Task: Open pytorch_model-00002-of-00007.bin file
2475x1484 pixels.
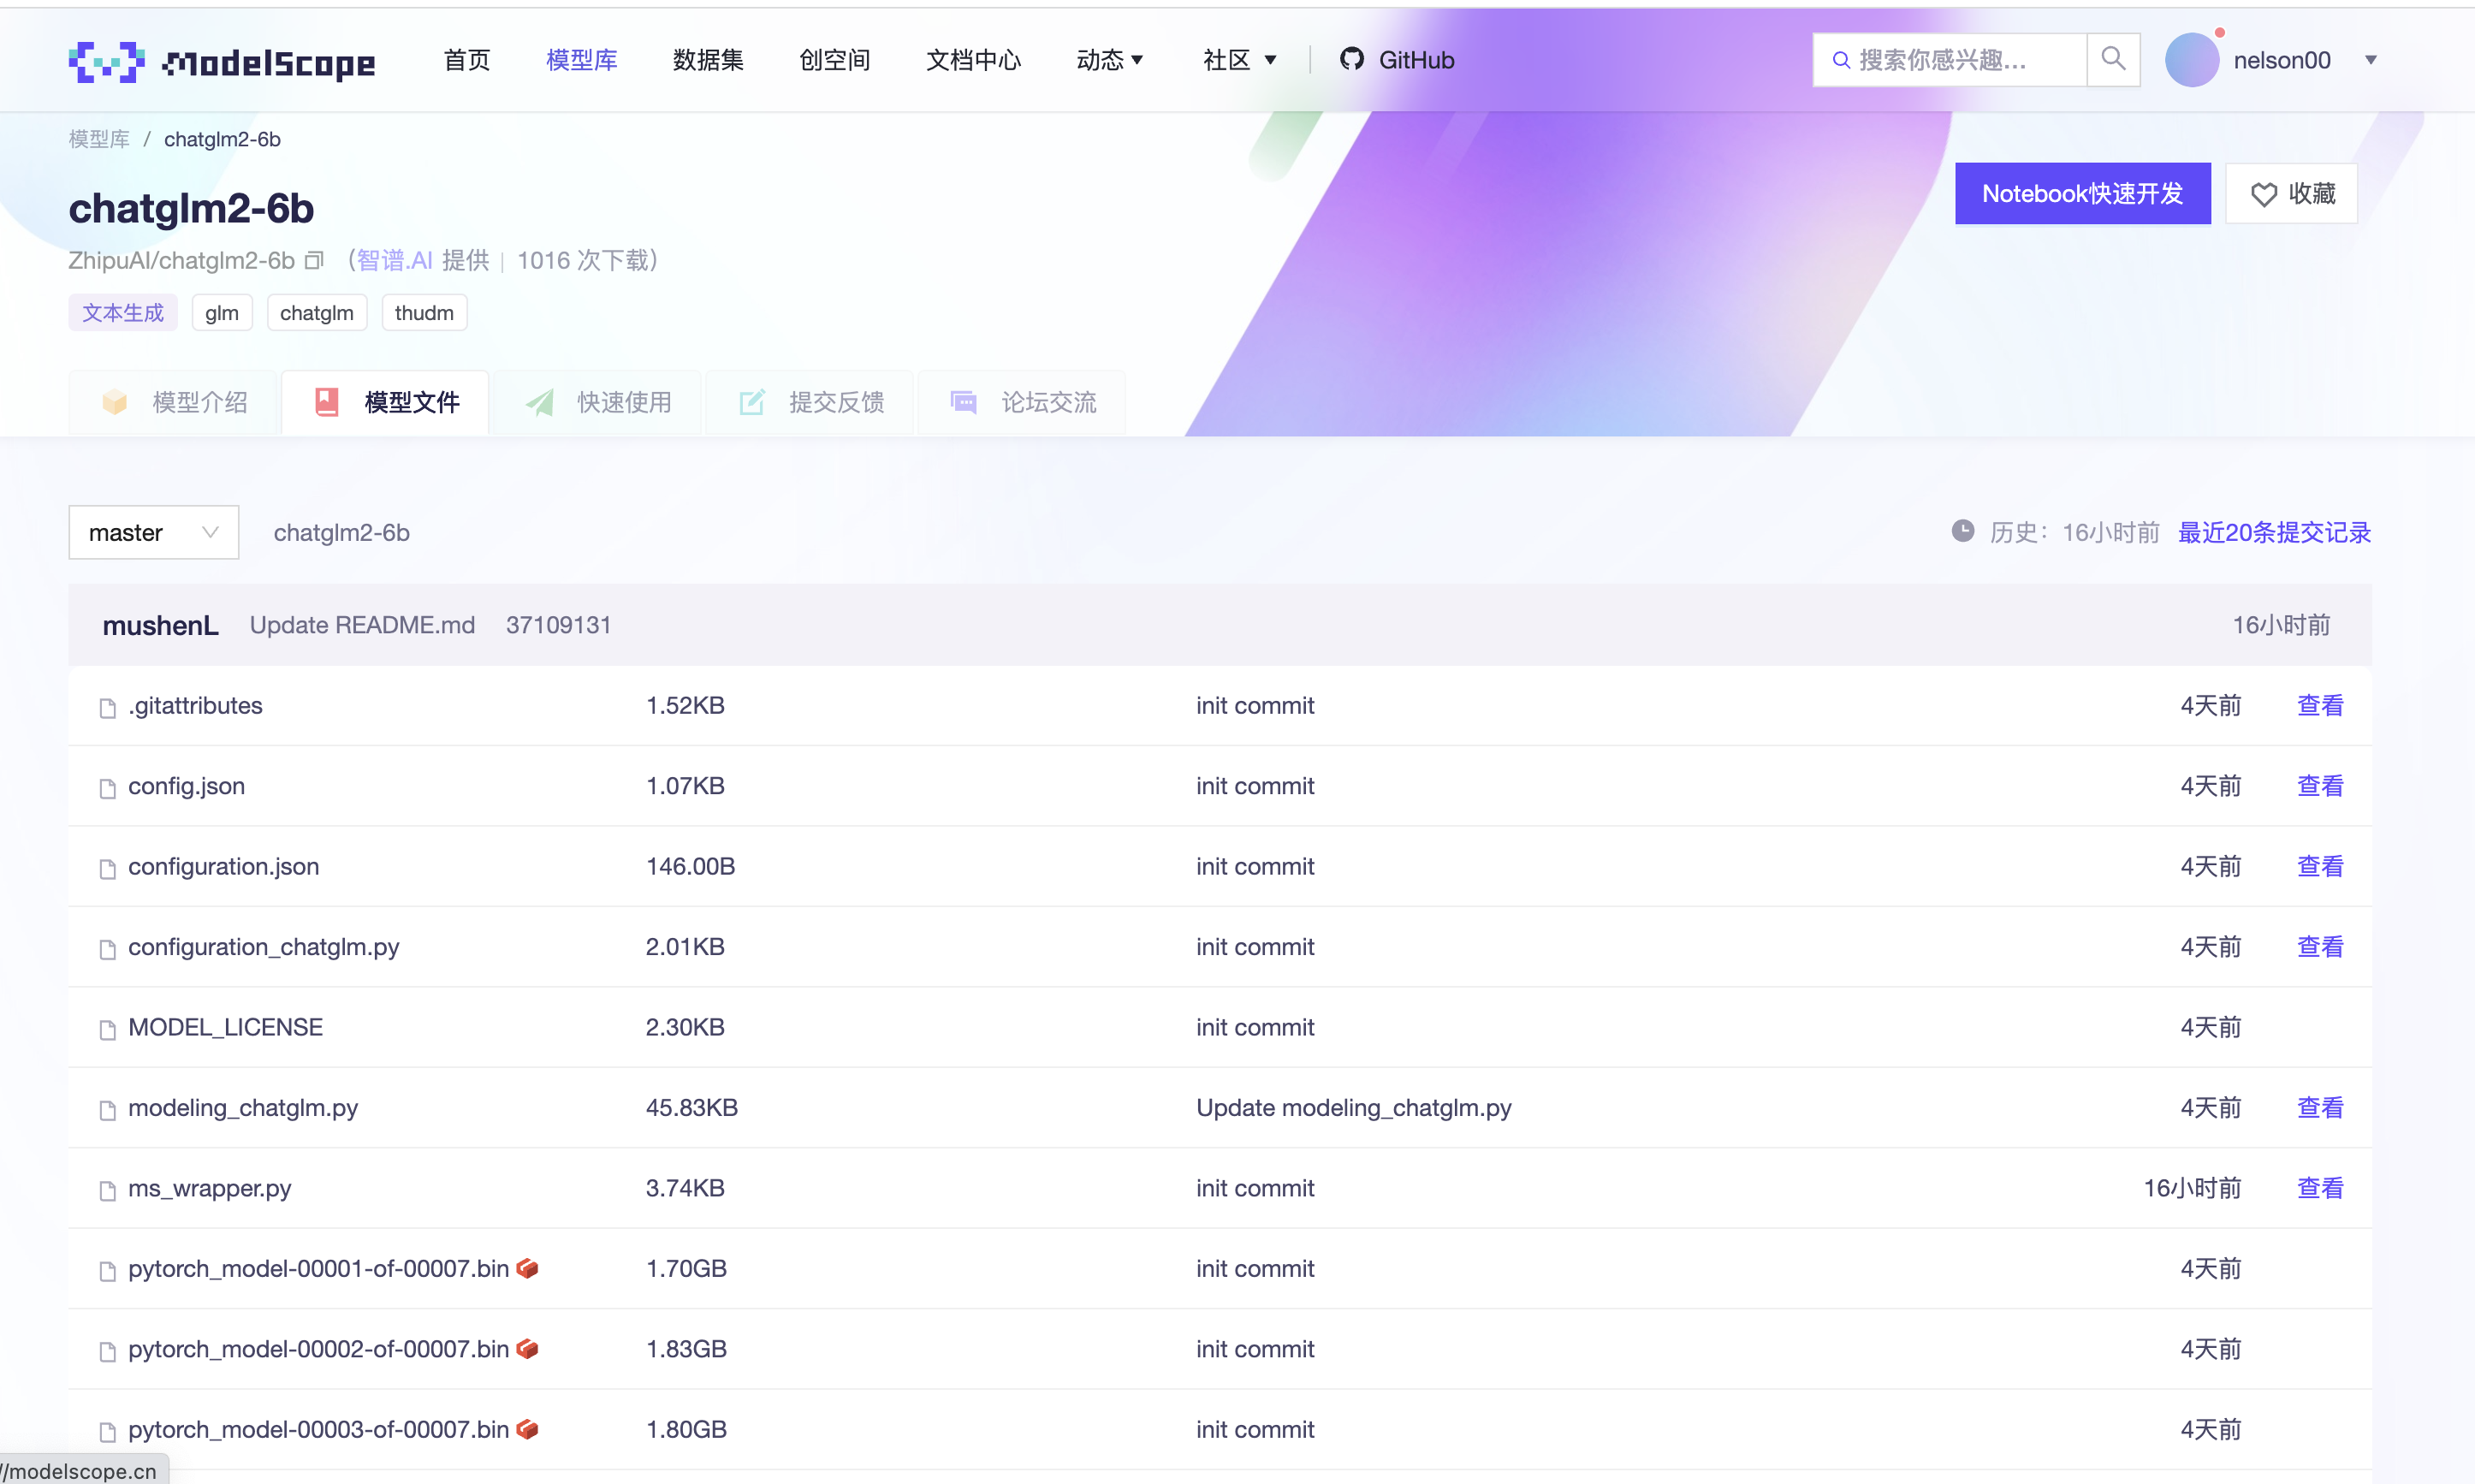Action: (318, 1349)
